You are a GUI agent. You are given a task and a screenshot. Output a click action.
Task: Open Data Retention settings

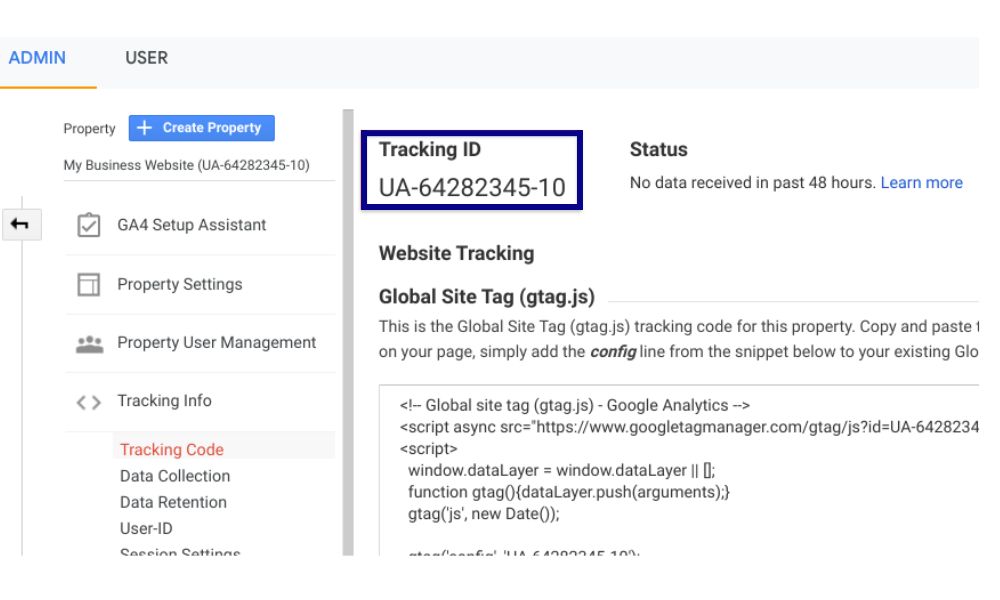point(173,502)
